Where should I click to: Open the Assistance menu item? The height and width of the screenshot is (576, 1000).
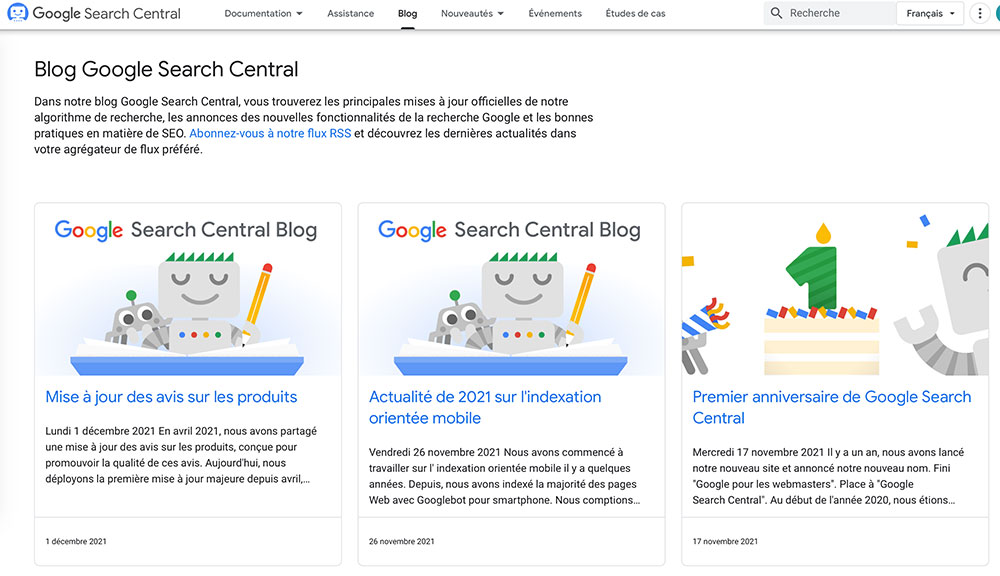[x=350, y=13]
